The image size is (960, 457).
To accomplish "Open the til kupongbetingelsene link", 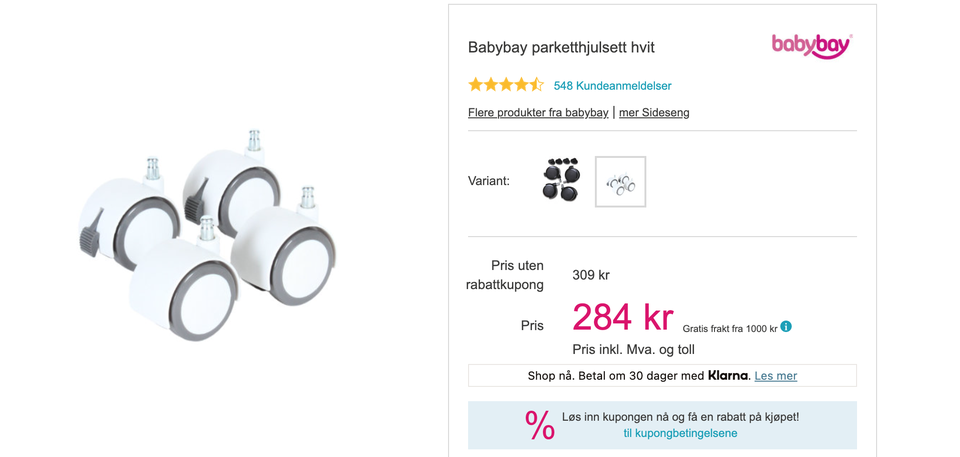I will point(680,433).
